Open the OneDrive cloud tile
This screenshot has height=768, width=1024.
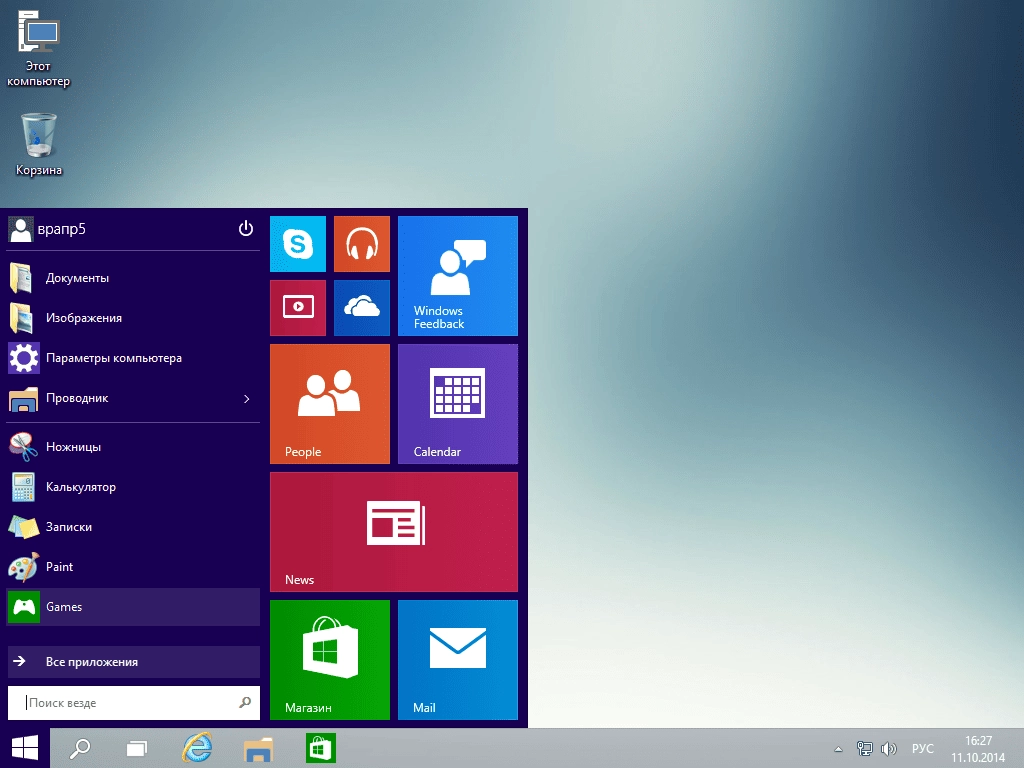[362, 308]
